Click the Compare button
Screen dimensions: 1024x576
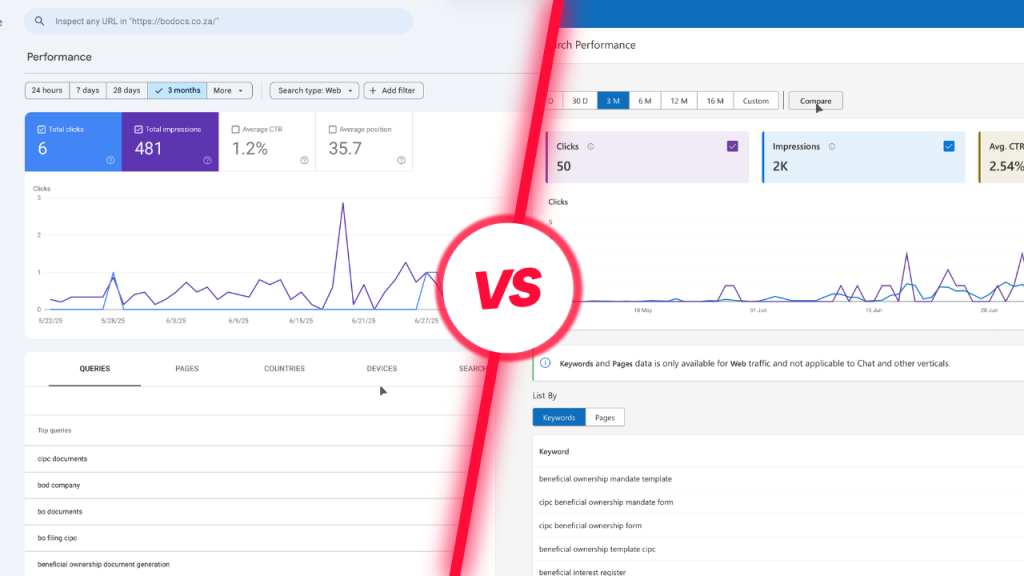point(815,101)
